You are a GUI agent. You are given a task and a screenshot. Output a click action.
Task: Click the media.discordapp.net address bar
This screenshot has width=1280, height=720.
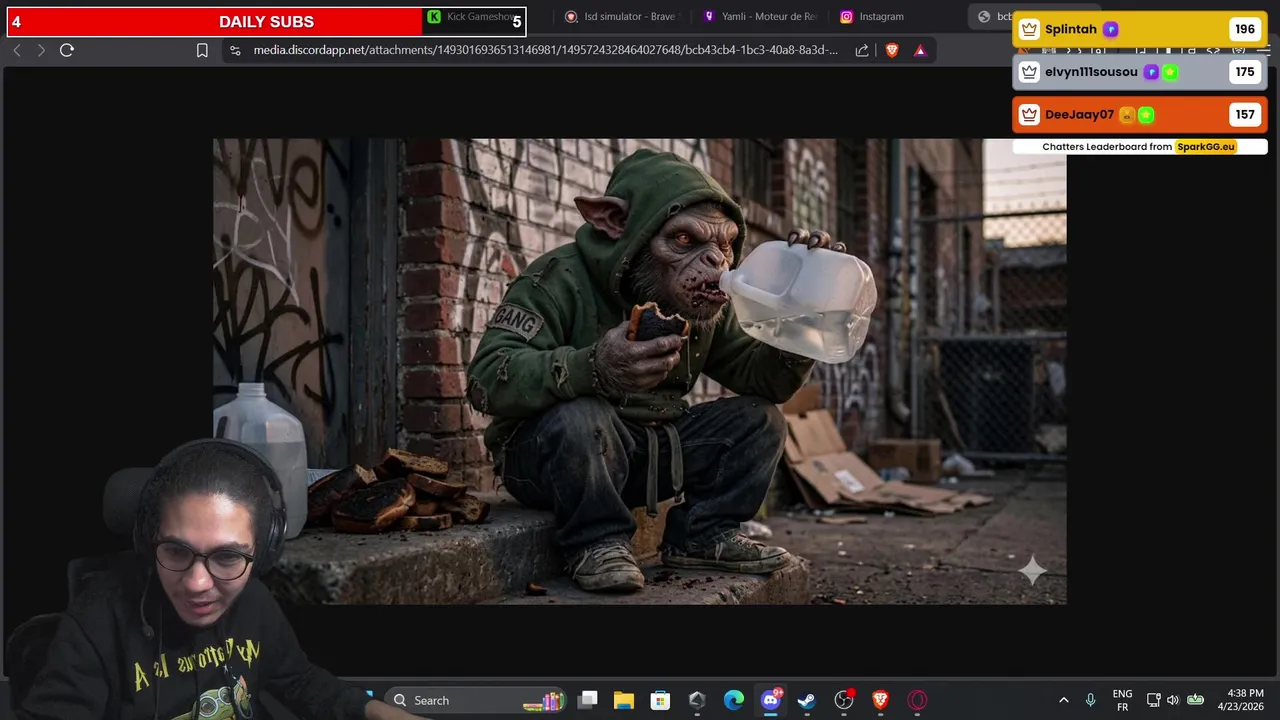pos(545,50)
